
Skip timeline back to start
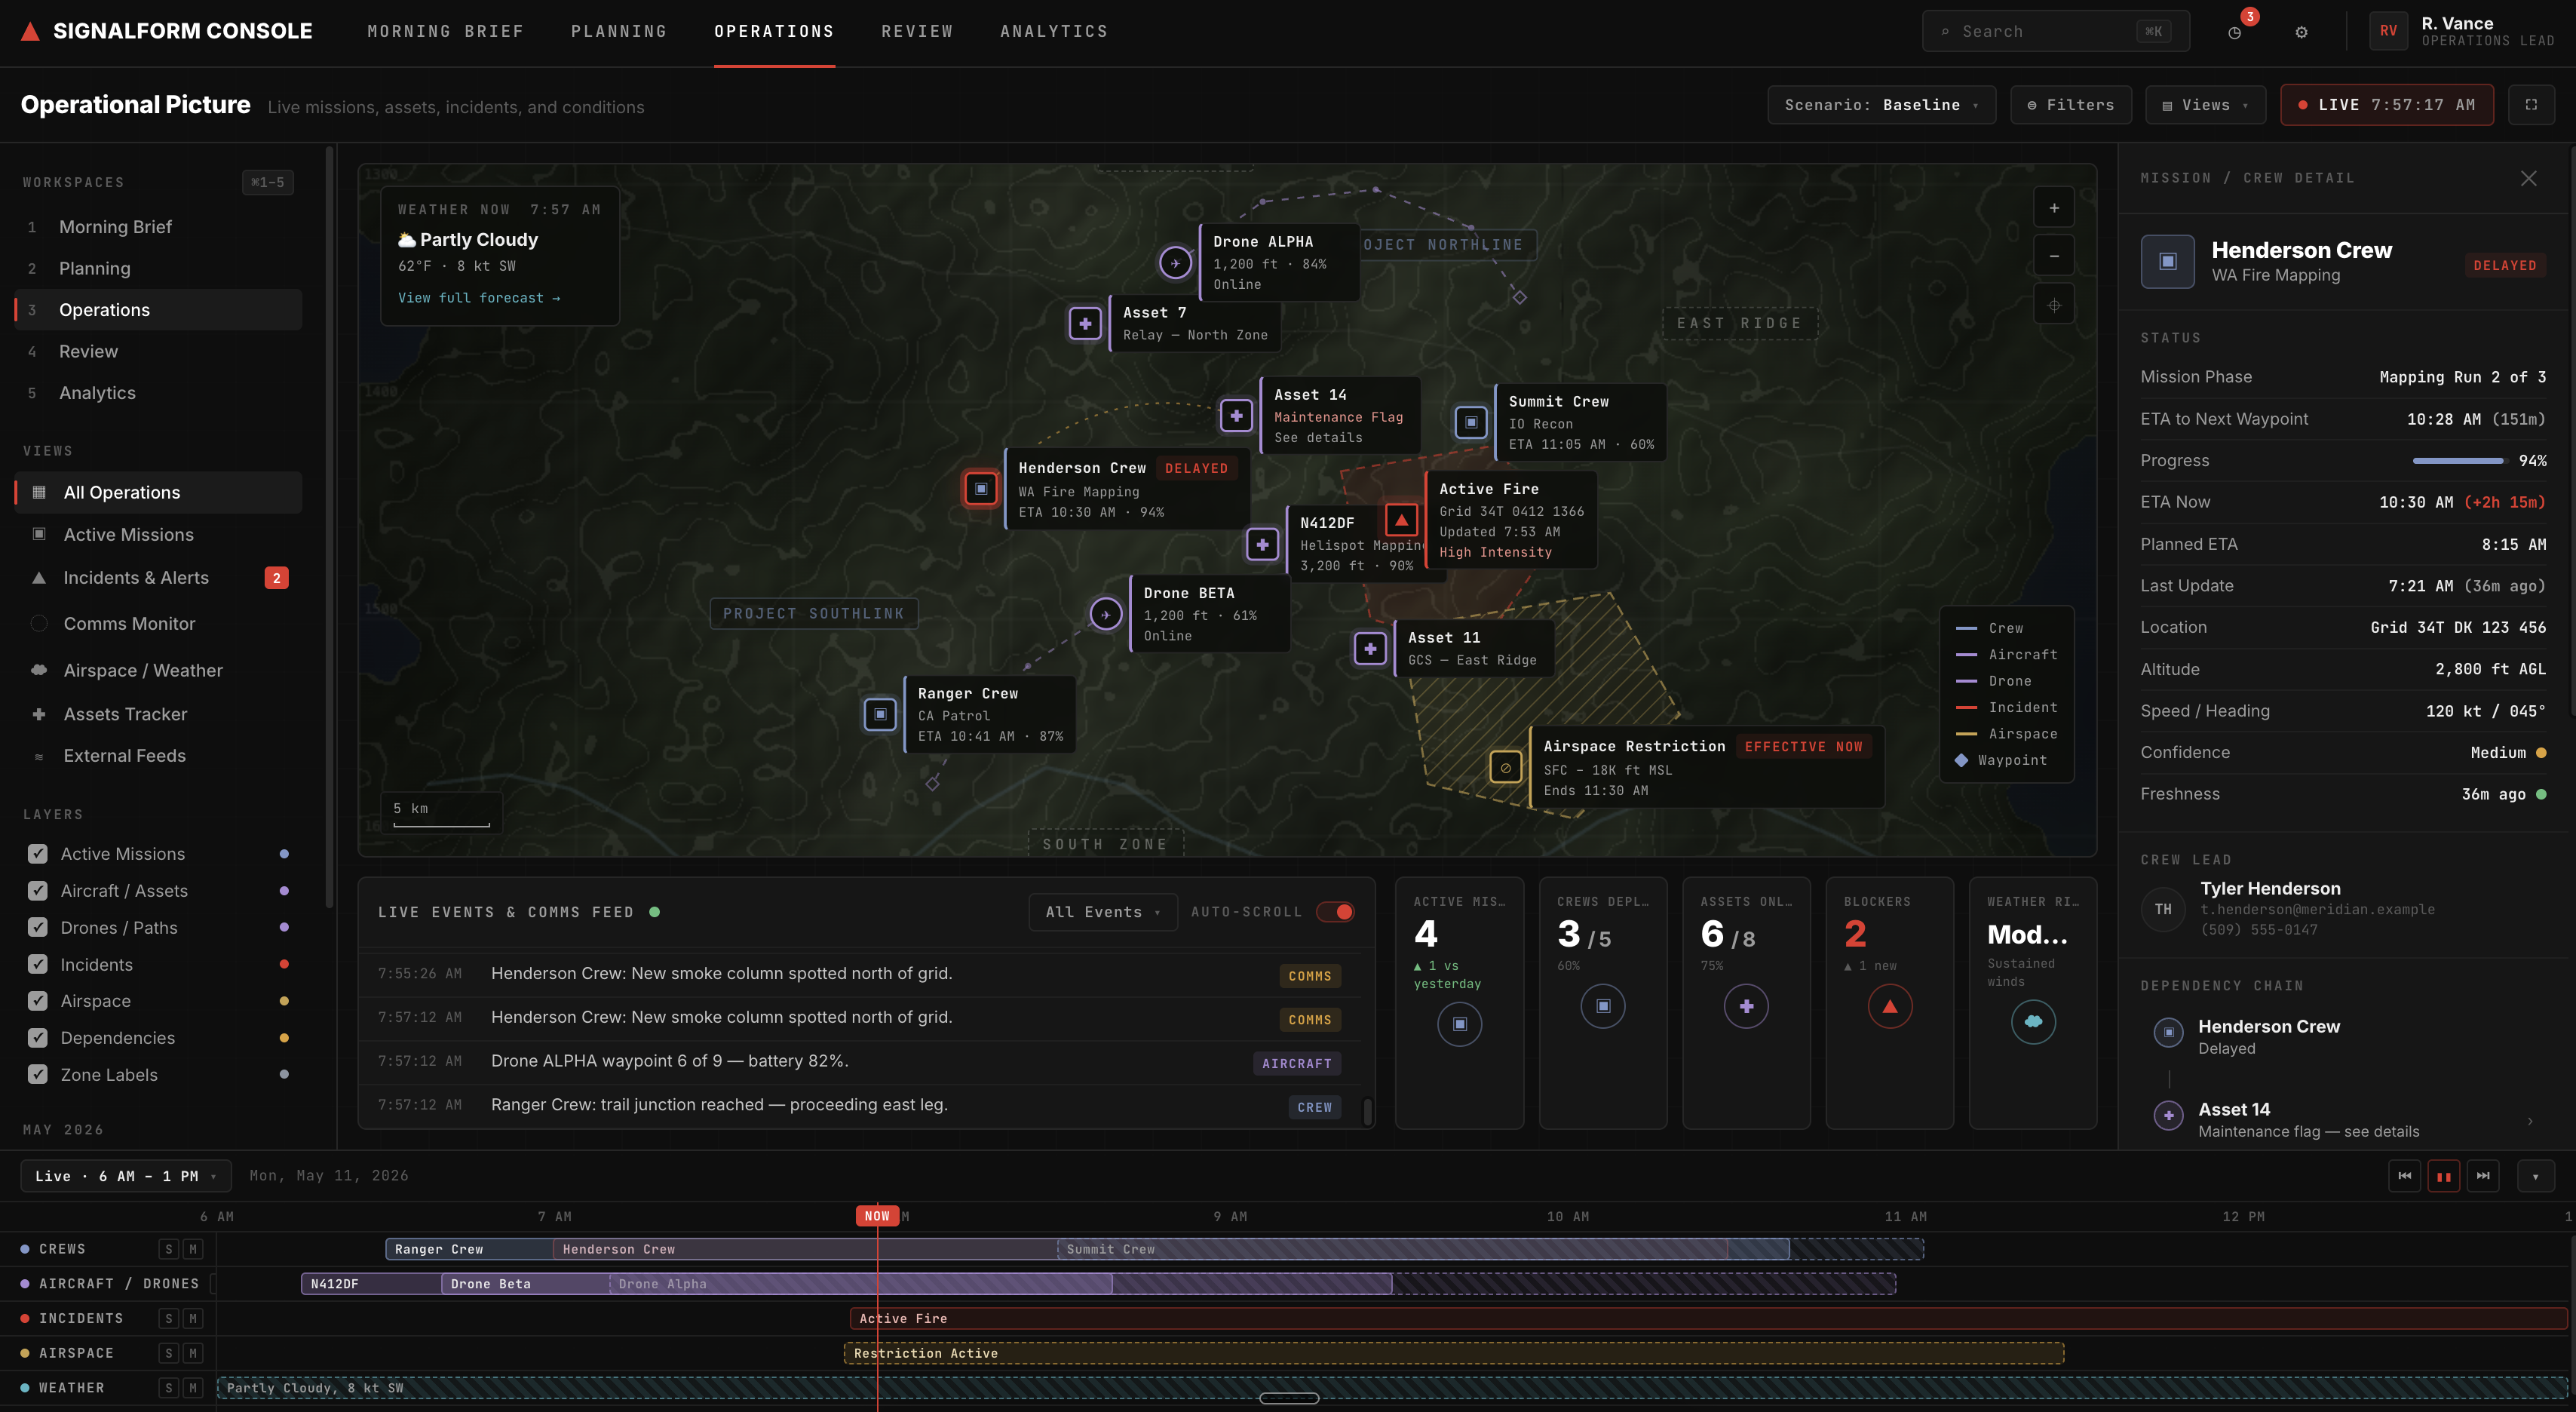2404,1176
